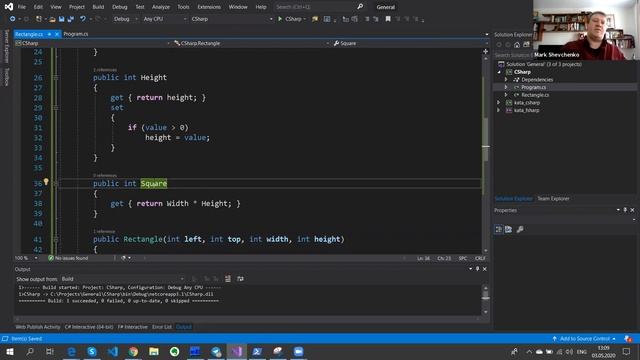Open the Windows Start menu
The image size is (640, 360).
pyautogui.click(x=9, y=351)
